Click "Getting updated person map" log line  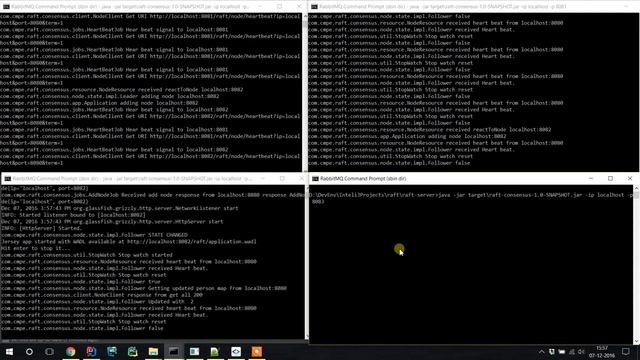coord(144,288)
